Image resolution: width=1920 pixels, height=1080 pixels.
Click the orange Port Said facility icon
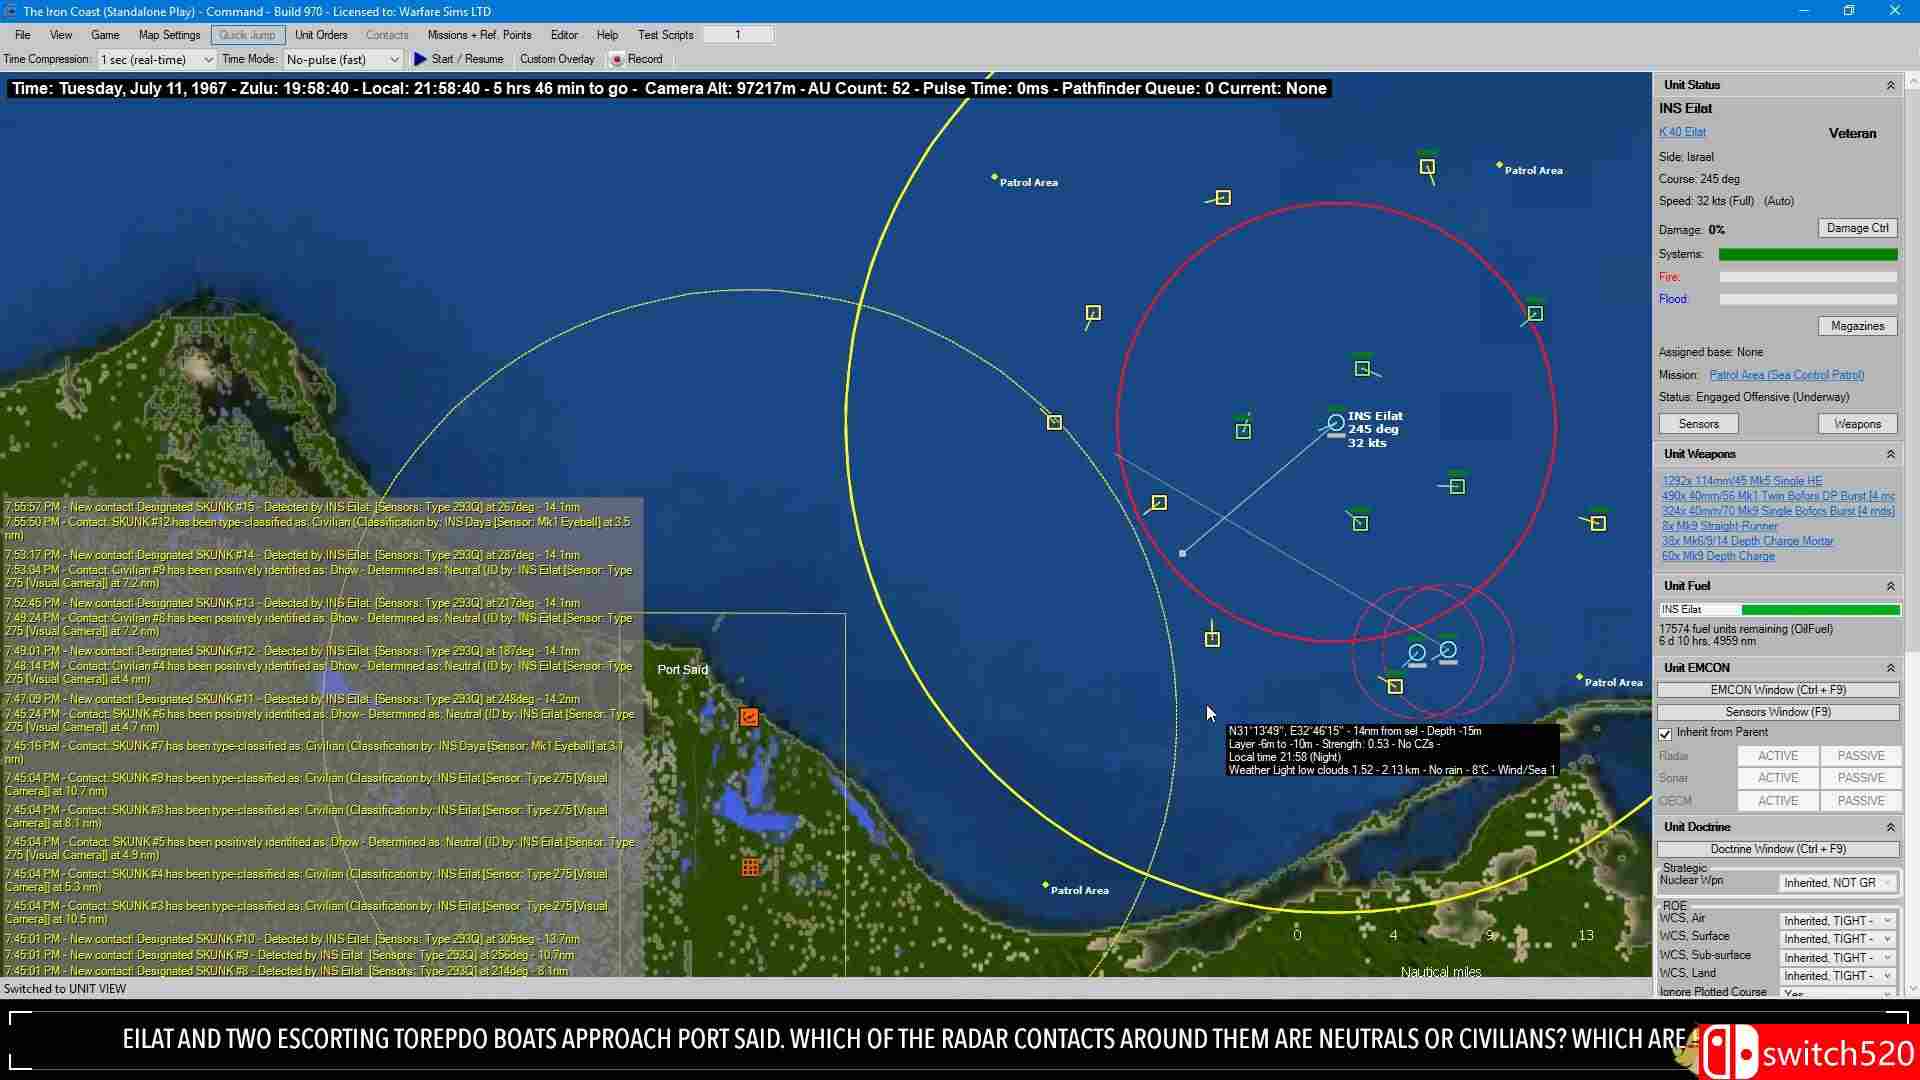[749, 717]
